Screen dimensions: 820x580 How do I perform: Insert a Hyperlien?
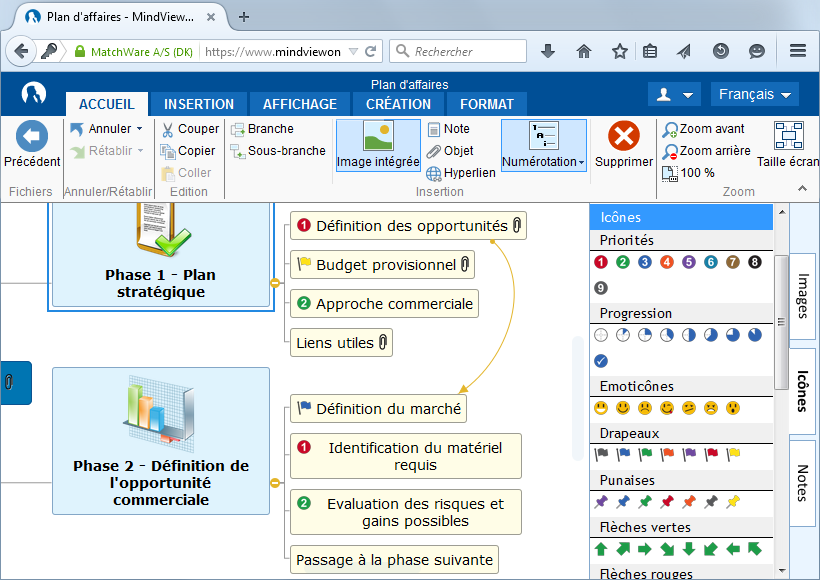(x=461, y=173)
